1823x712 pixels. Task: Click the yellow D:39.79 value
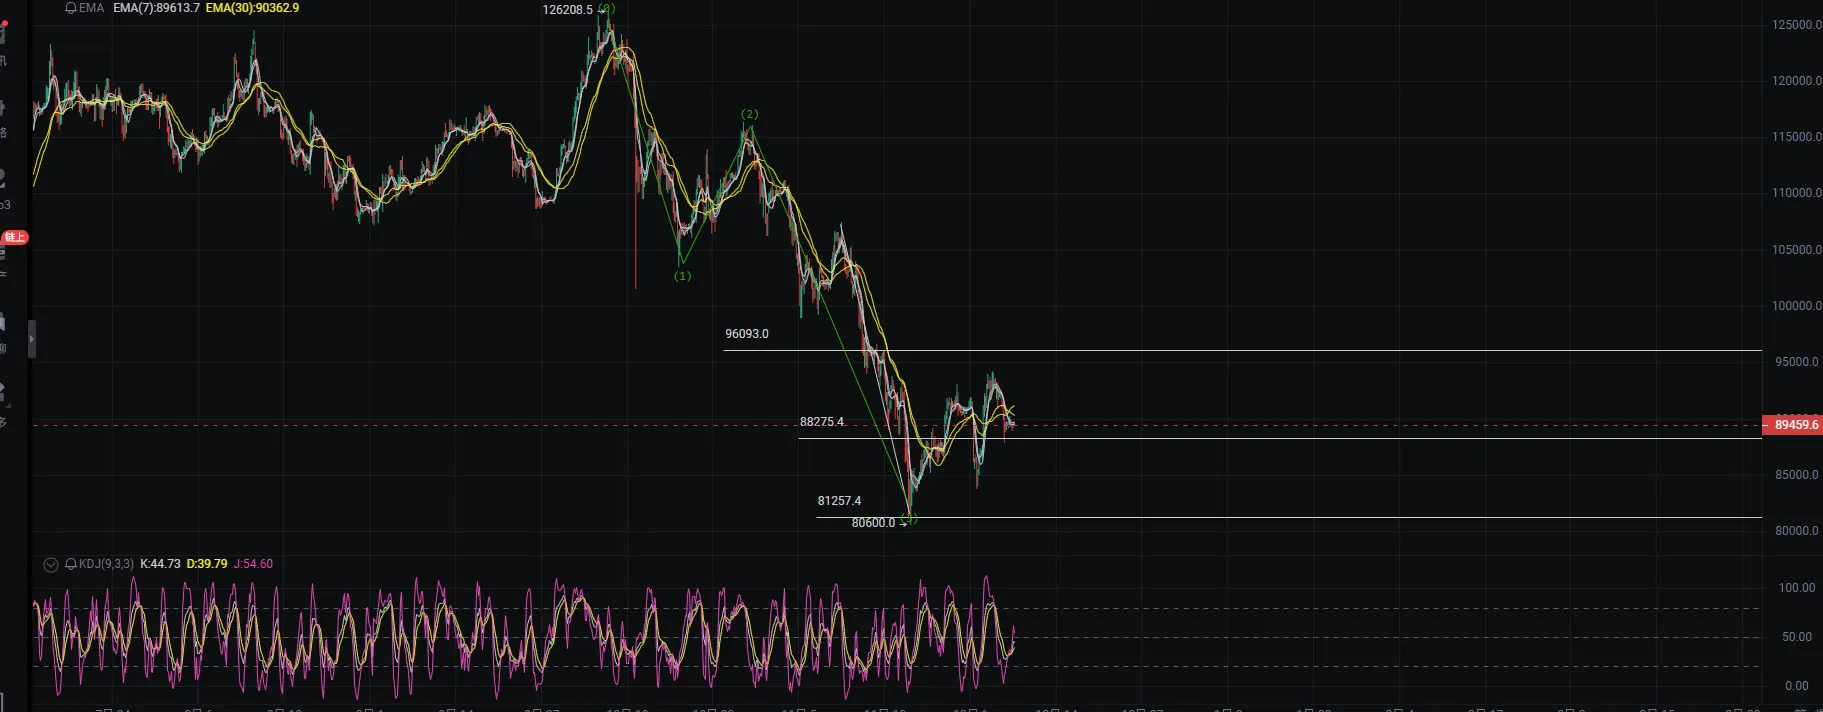[x=207, y=564]
